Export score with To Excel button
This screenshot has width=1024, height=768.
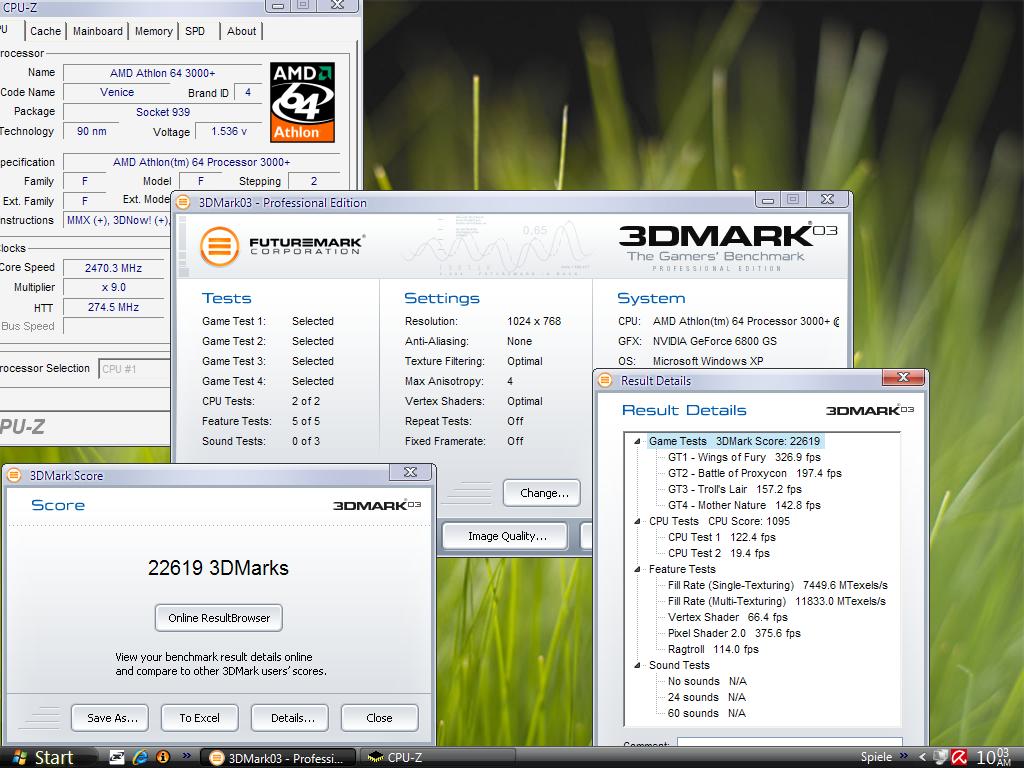click(x=200, y=718)
